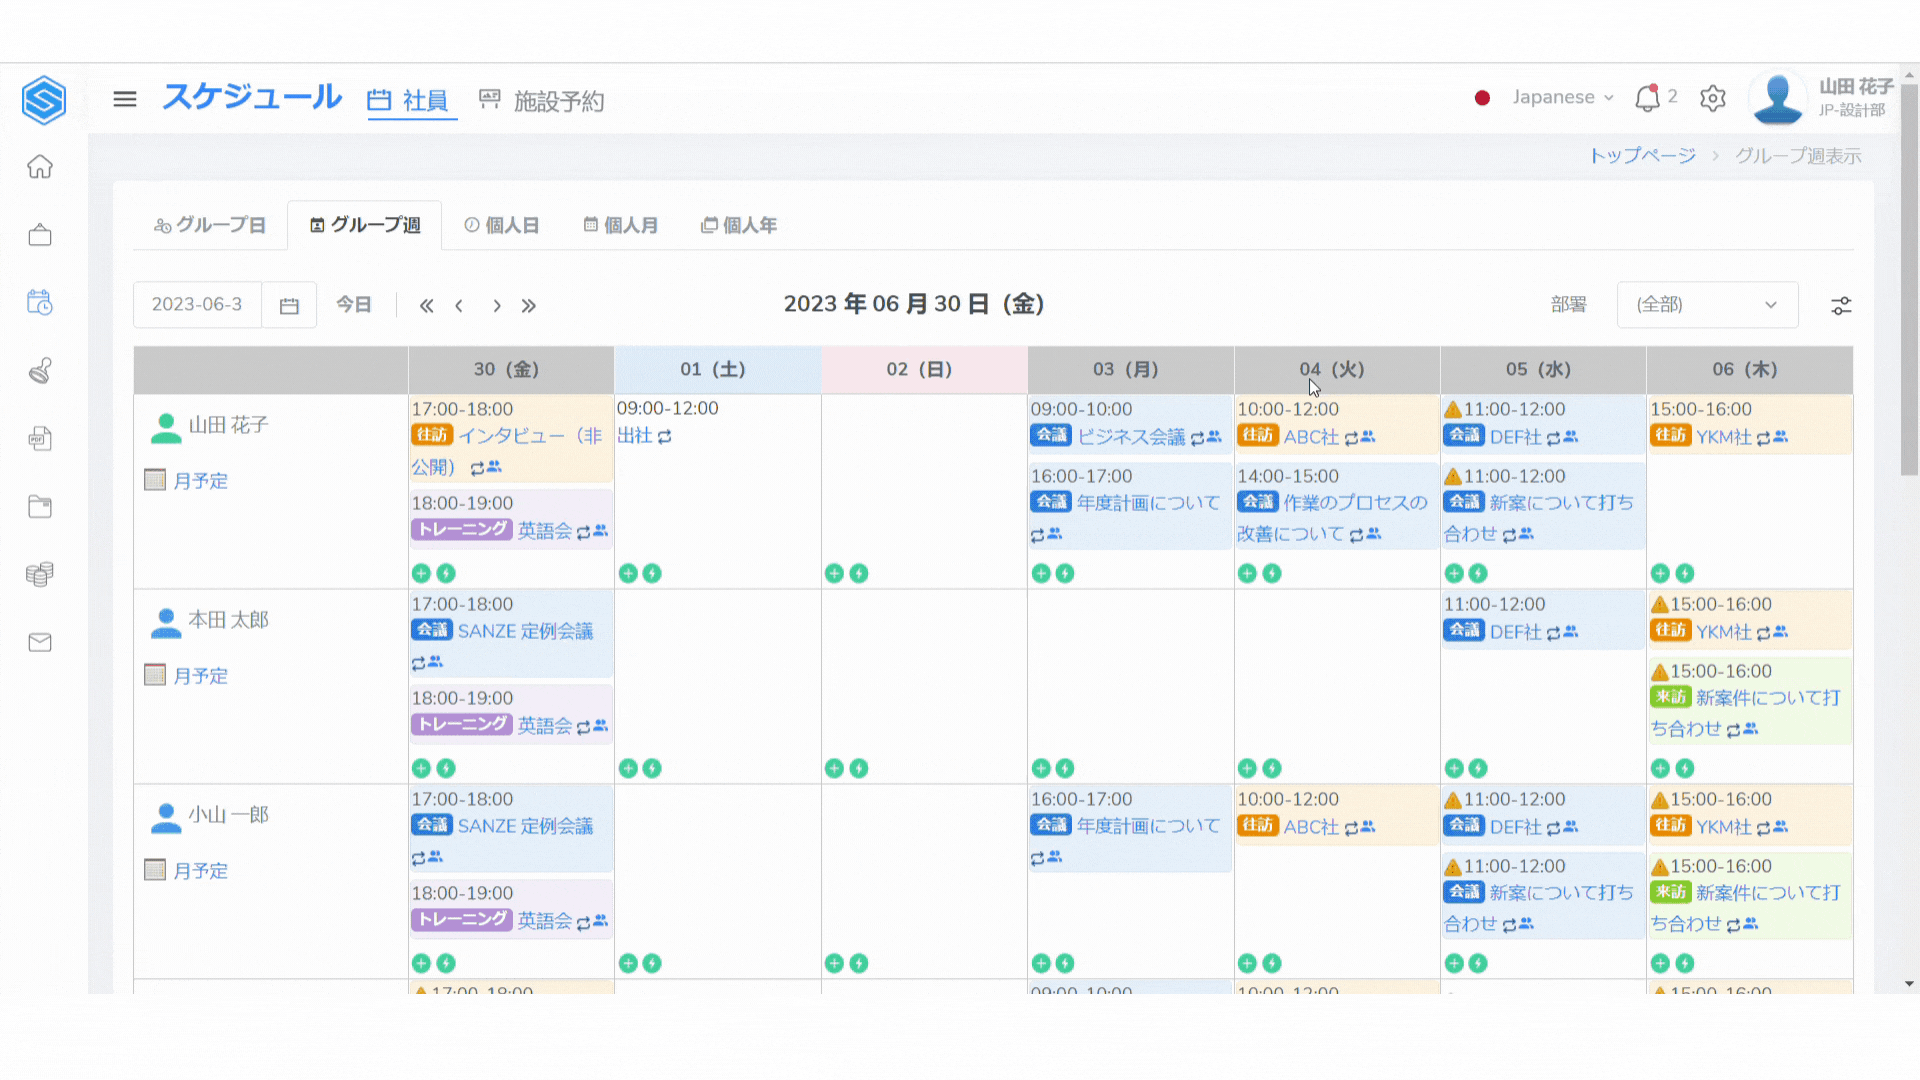Viewport: 1920px width, 1080px height.
Task: Click the notification bell icon
Action: [x=1646, y=98]
